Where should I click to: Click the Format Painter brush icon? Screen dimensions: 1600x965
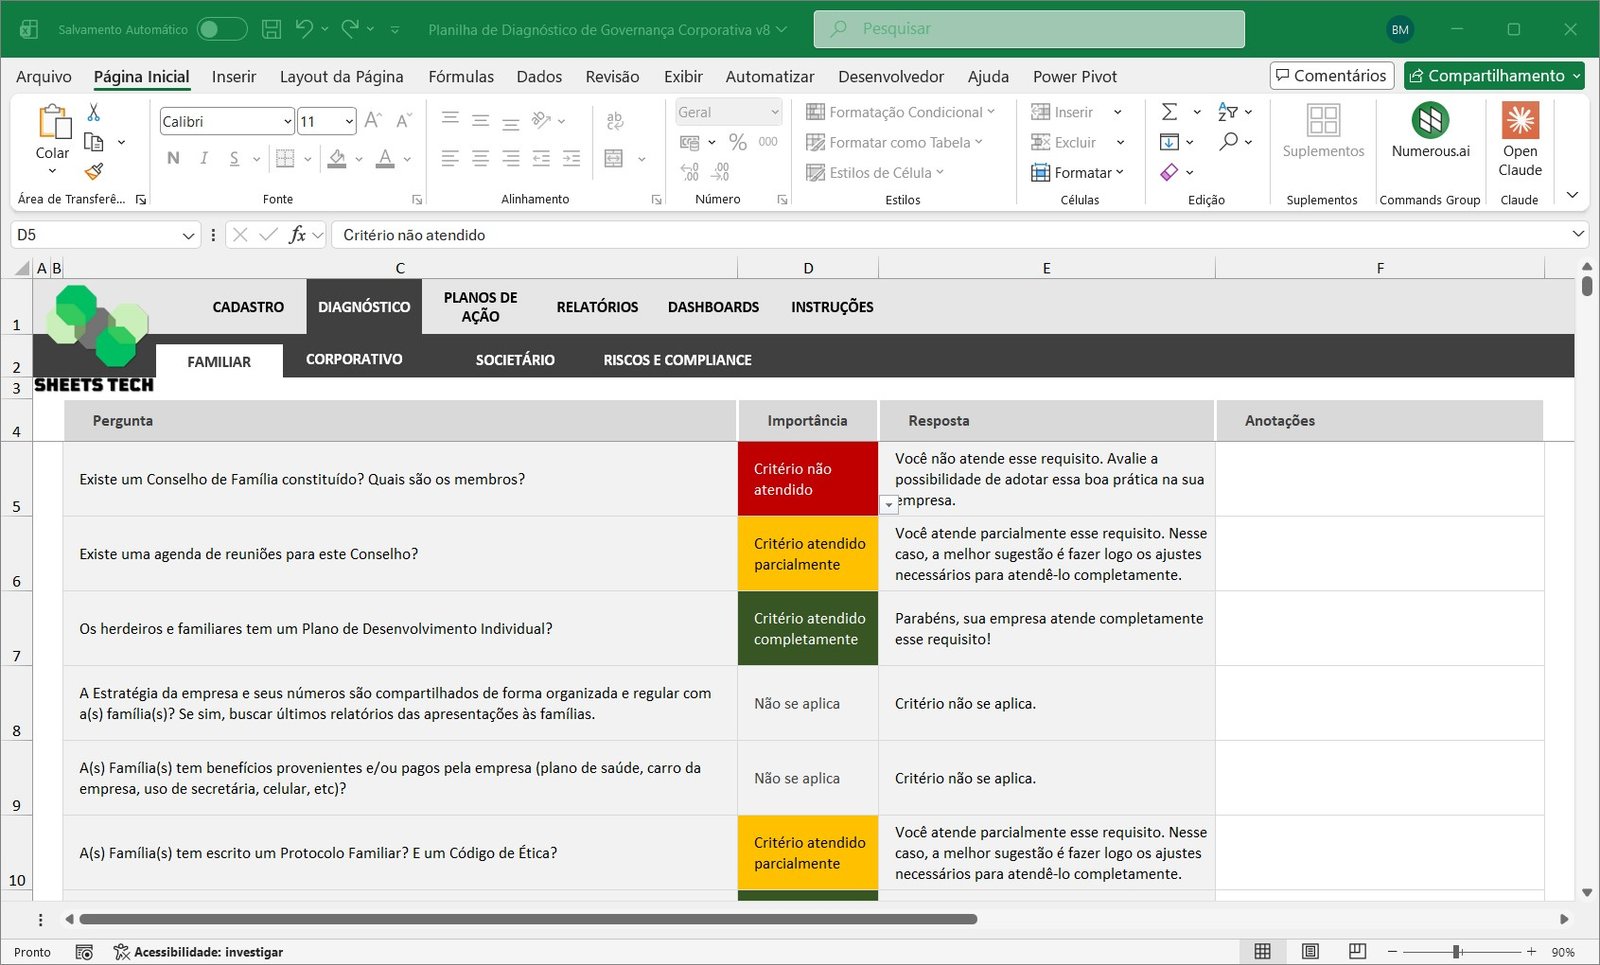(94, 172)
